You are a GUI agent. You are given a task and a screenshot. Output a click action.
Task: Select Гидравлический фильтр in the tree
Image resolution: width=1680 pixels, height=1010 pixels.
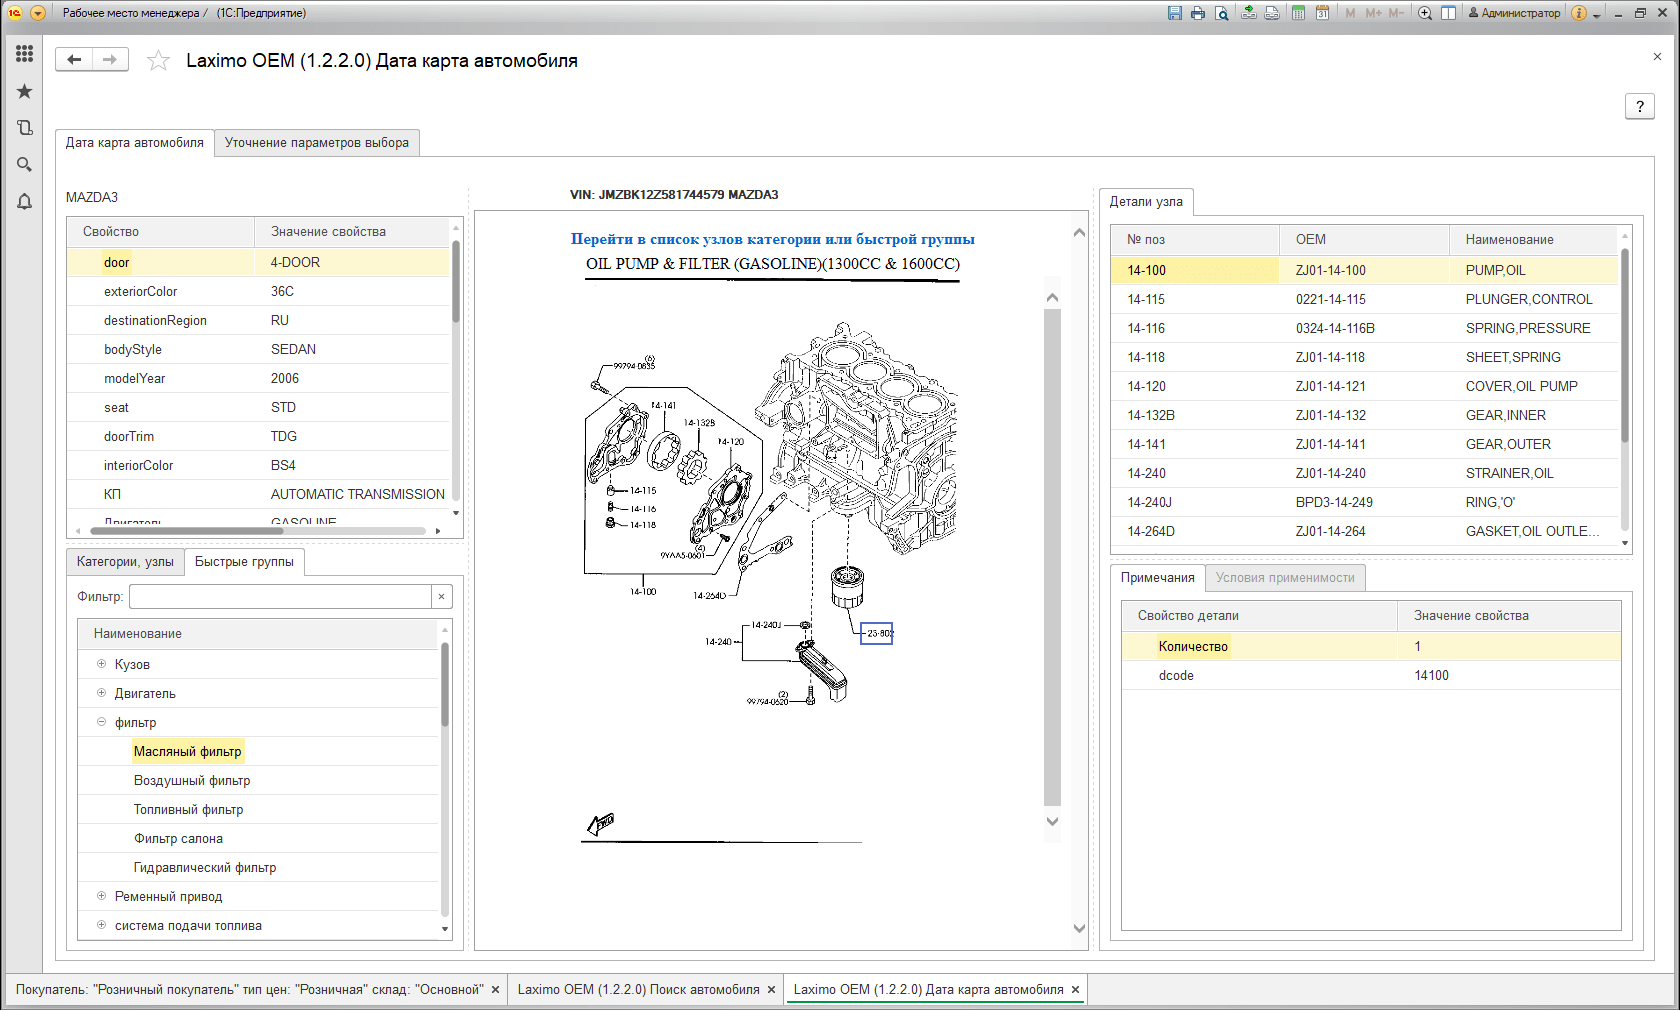click(205, 868)
